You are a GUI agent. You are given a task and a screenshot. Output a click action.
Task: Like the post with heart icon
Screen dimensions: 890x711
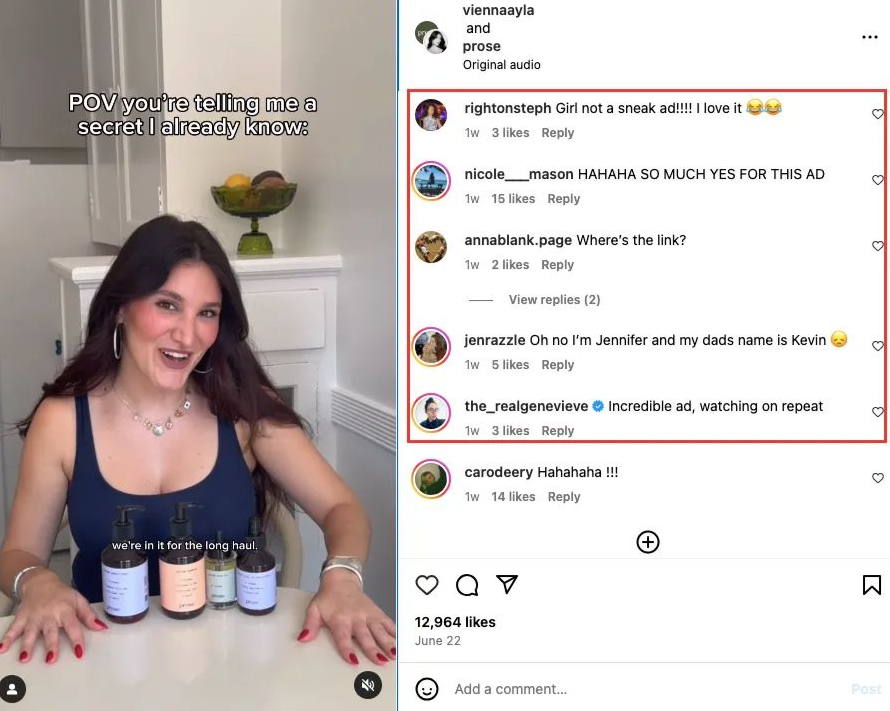tap(427, 585)
